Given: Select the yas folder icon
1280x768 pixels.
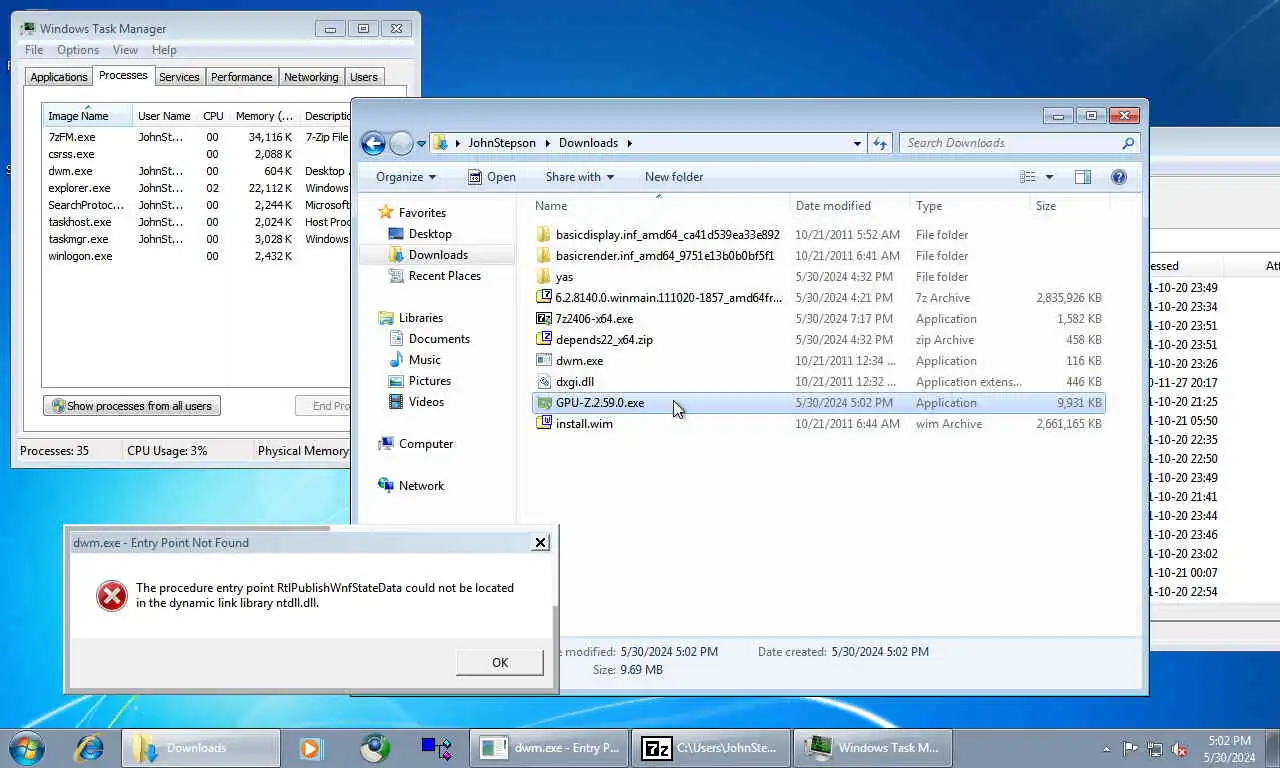Looking at the screenshot, I should click(544, 277).
